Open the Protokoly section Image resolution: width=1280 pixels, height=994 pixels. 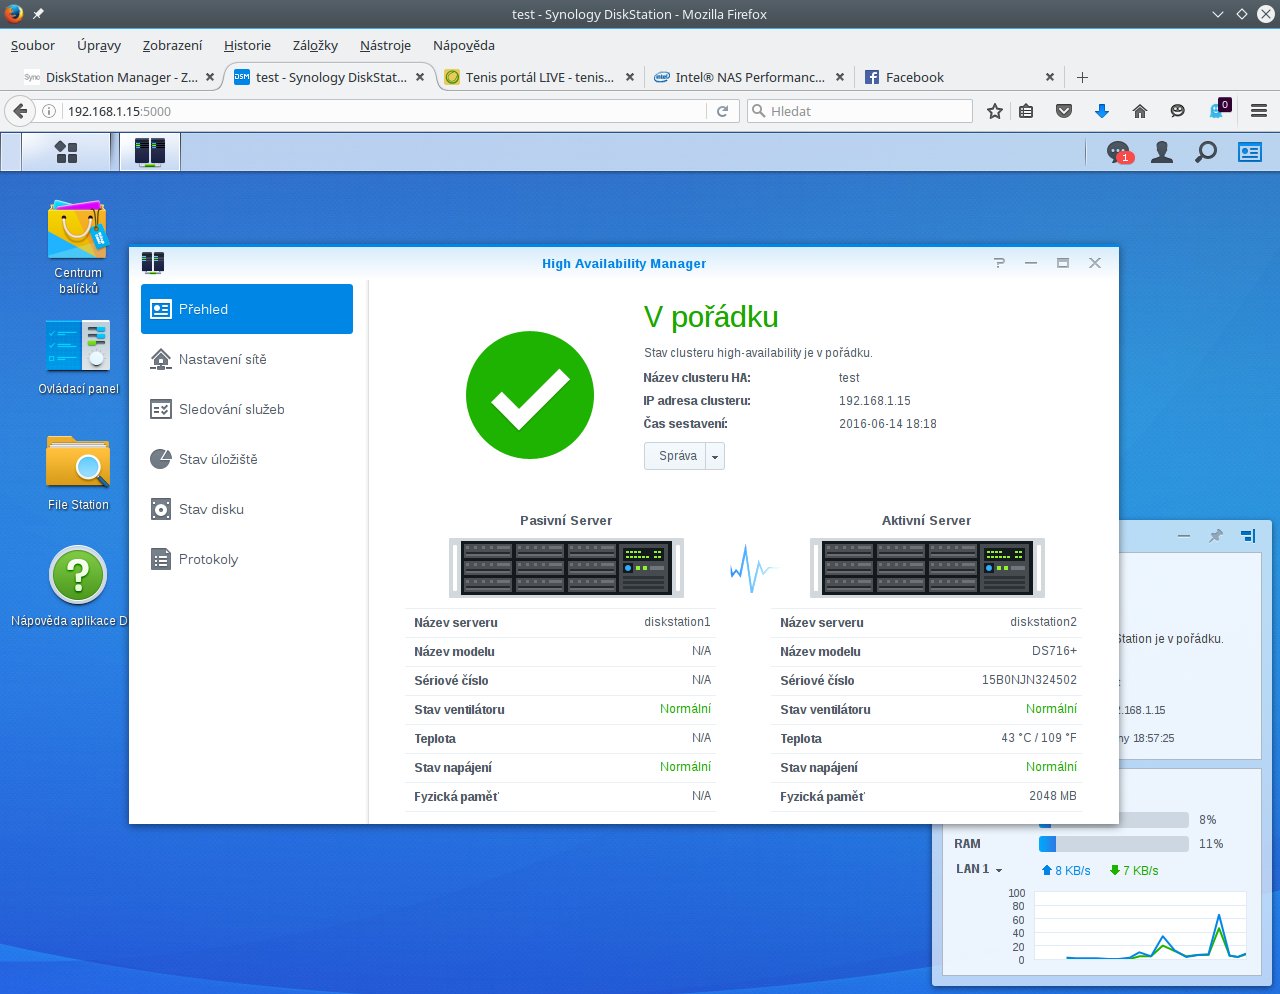tap(208, 559)
